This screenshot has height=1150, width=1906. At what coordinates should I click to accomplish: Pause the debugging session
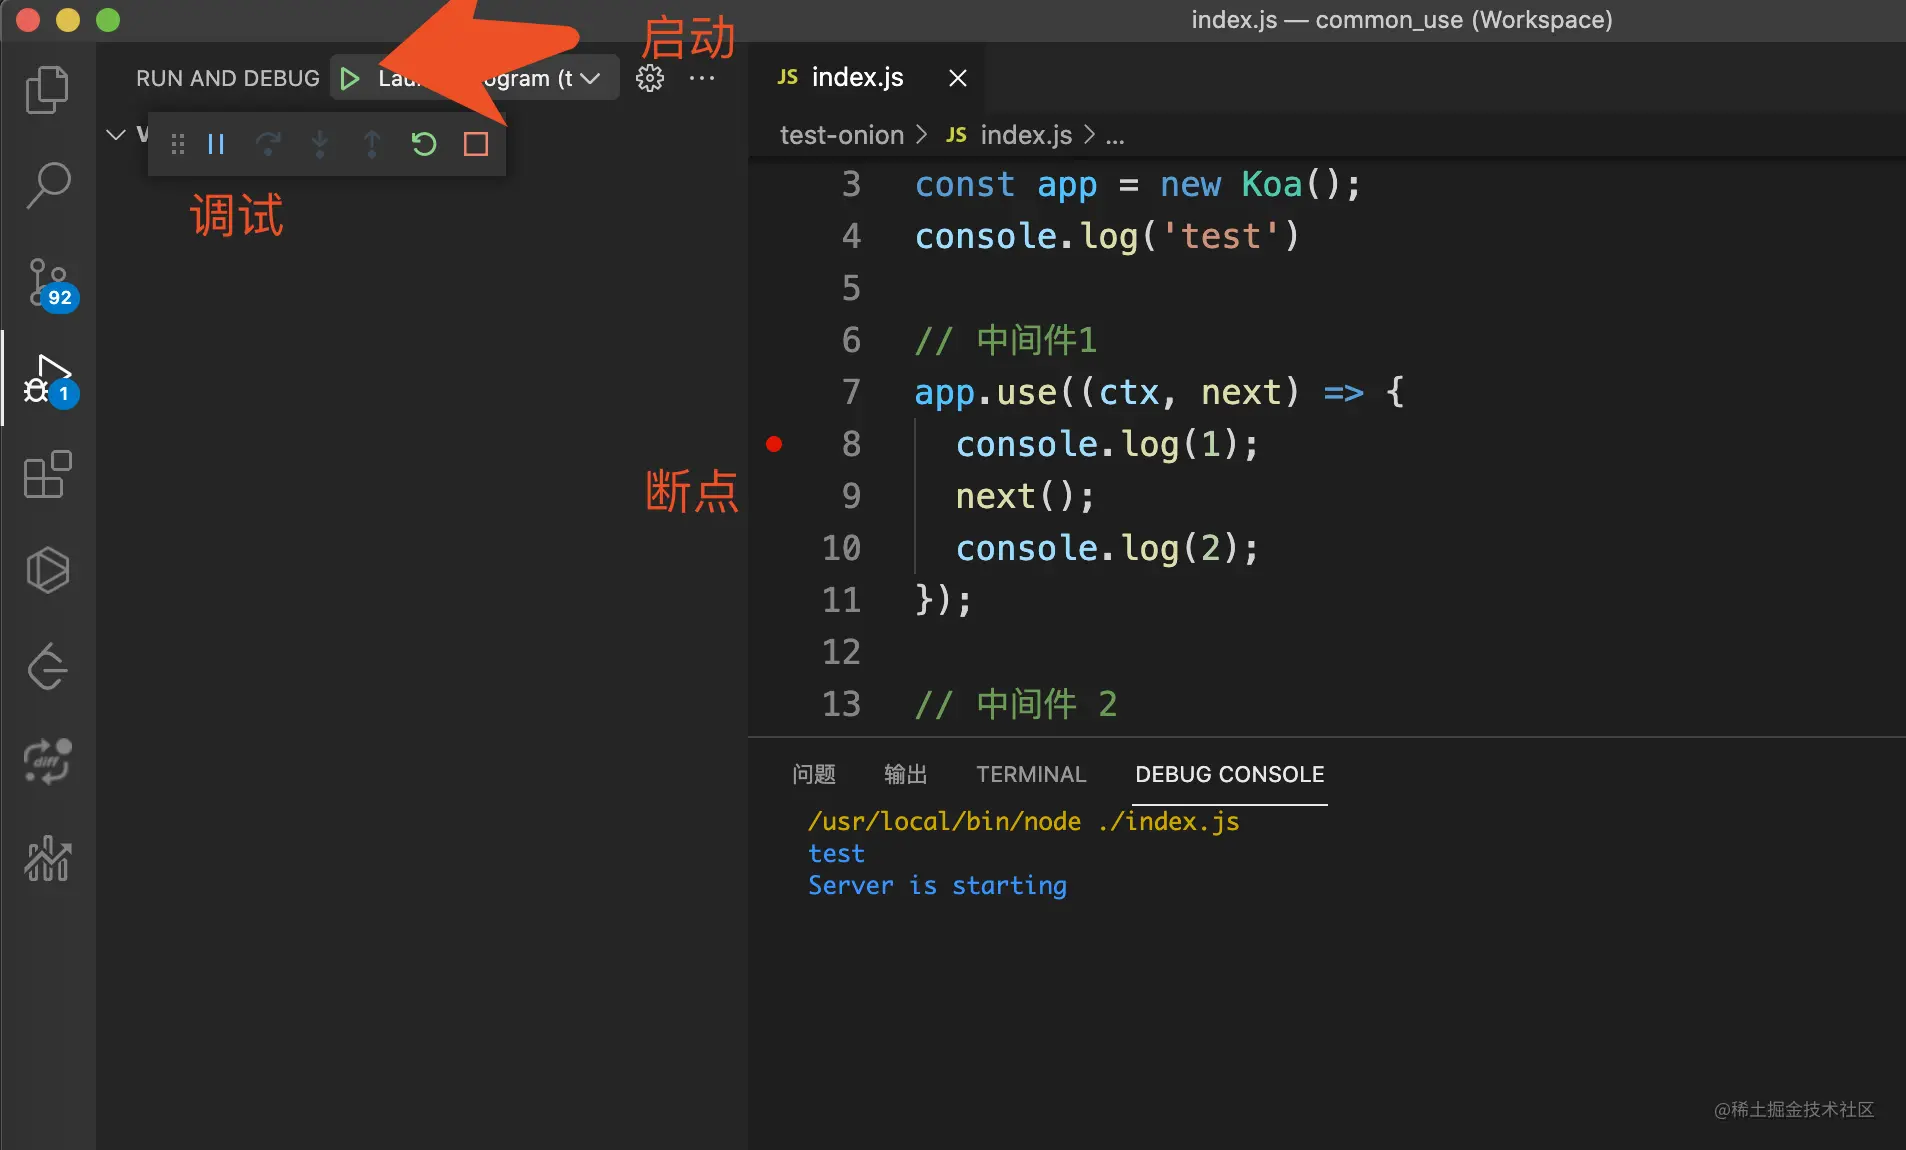216,145
